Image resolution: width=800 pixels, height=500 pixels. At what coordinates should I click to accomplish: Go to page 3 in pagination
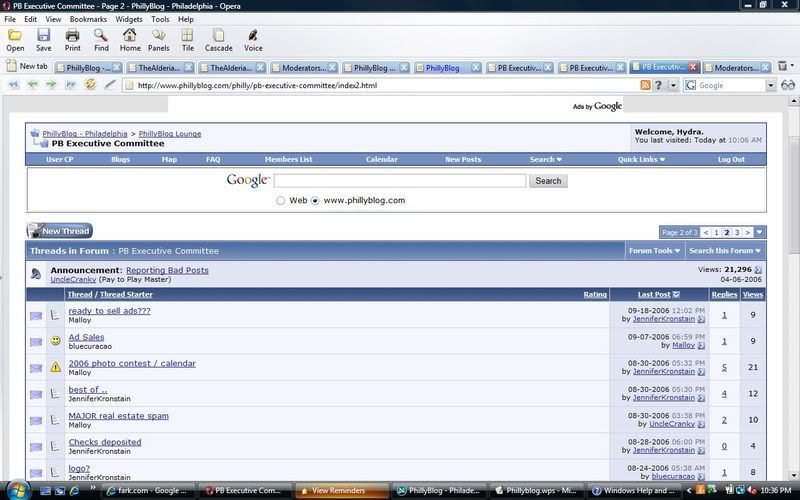[737, 232]
